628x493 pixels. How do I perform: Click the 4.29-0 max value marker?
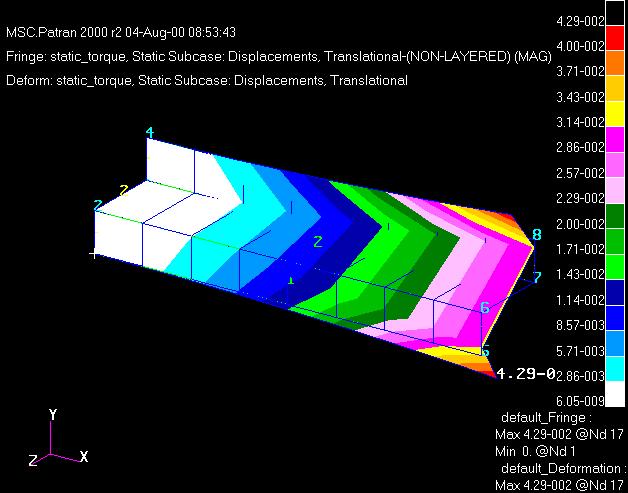[x=525, y=374]
